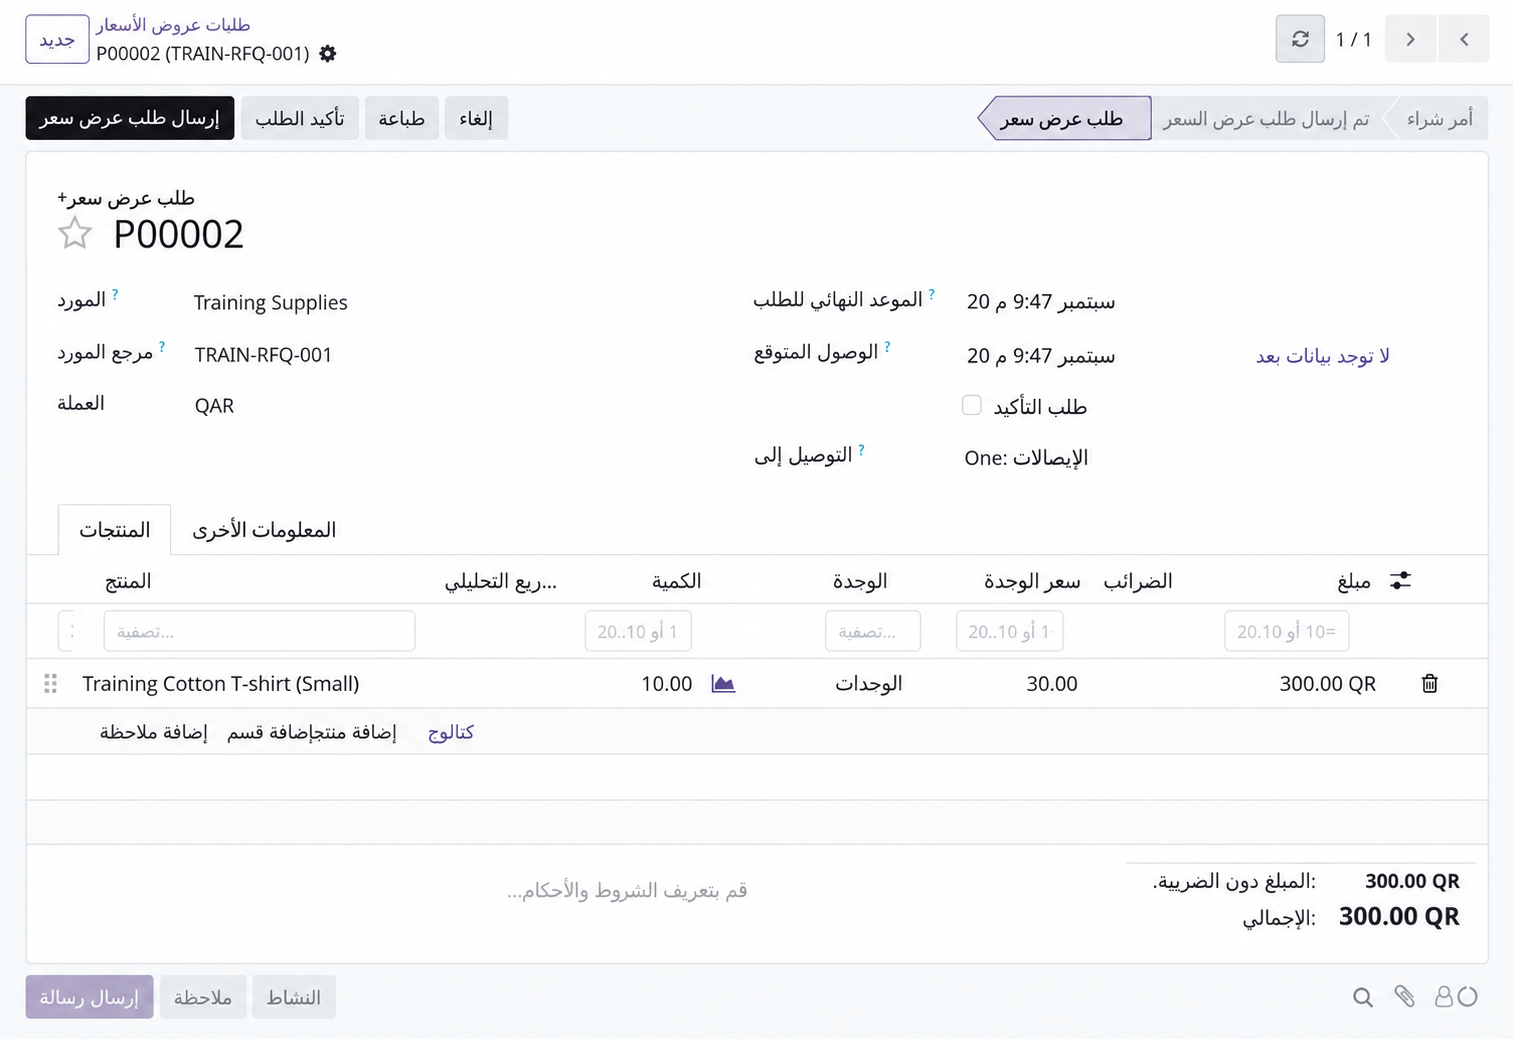The height and width of the screenshot is (1039, 1513).
Task: Open attachments with the paperclip icon
Action: [x=1405, y=996]
